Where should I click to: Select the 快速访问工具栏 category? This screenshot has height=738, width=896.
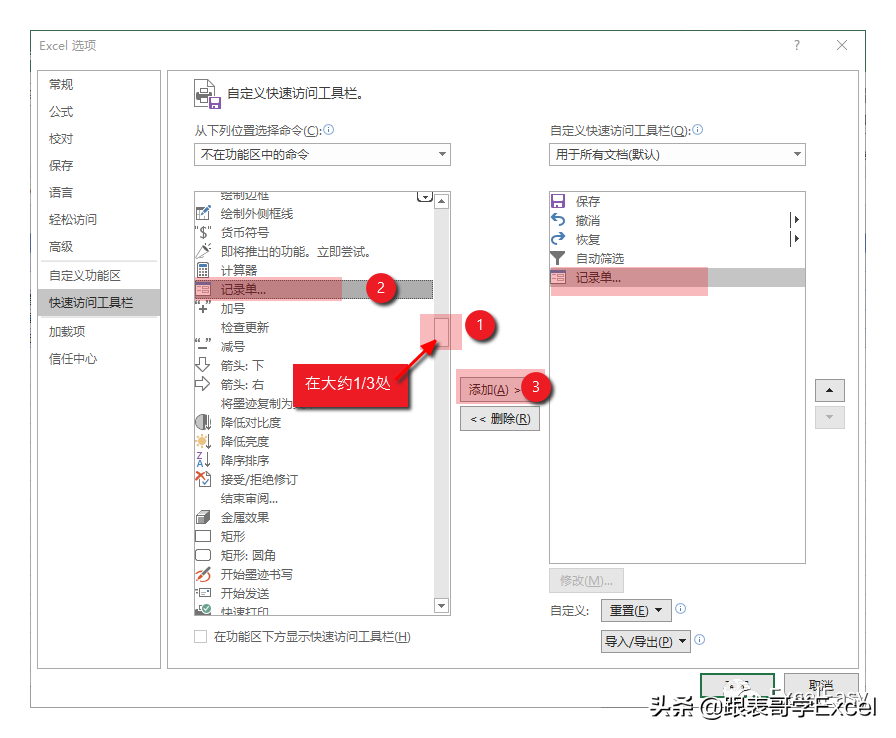click(x=99, y=302)
